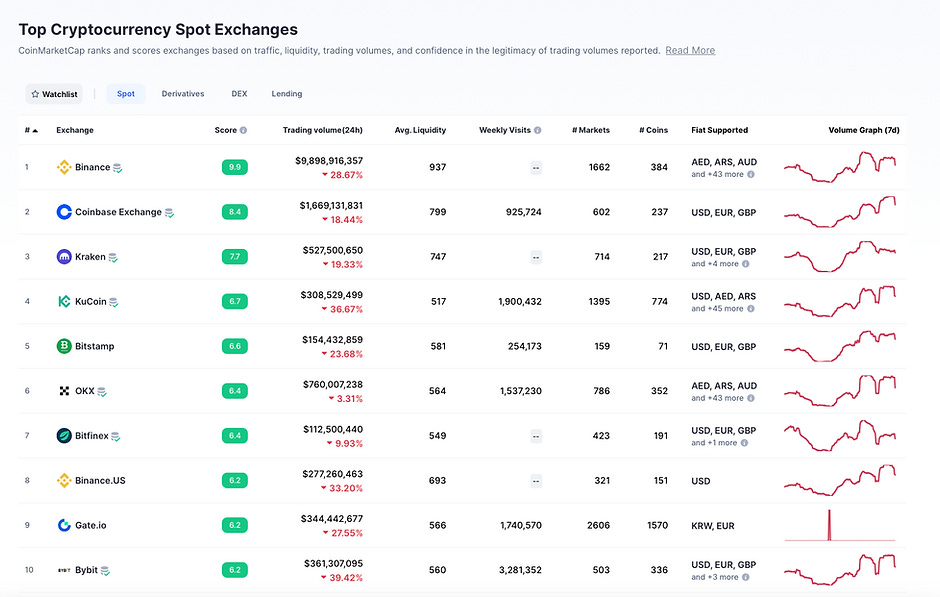This screenshot has height=597, width=940.
Task: Click the KuCoin logo icon
Action: pos(64,301)
